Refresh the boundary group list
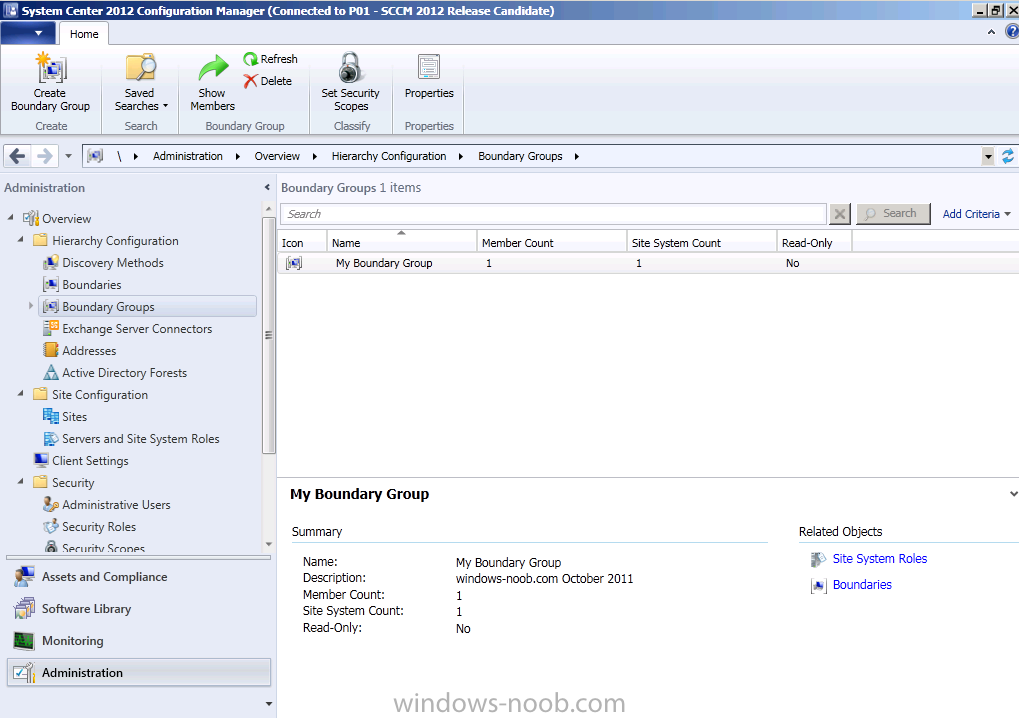1019x718 pixels. tap(270, 59)
